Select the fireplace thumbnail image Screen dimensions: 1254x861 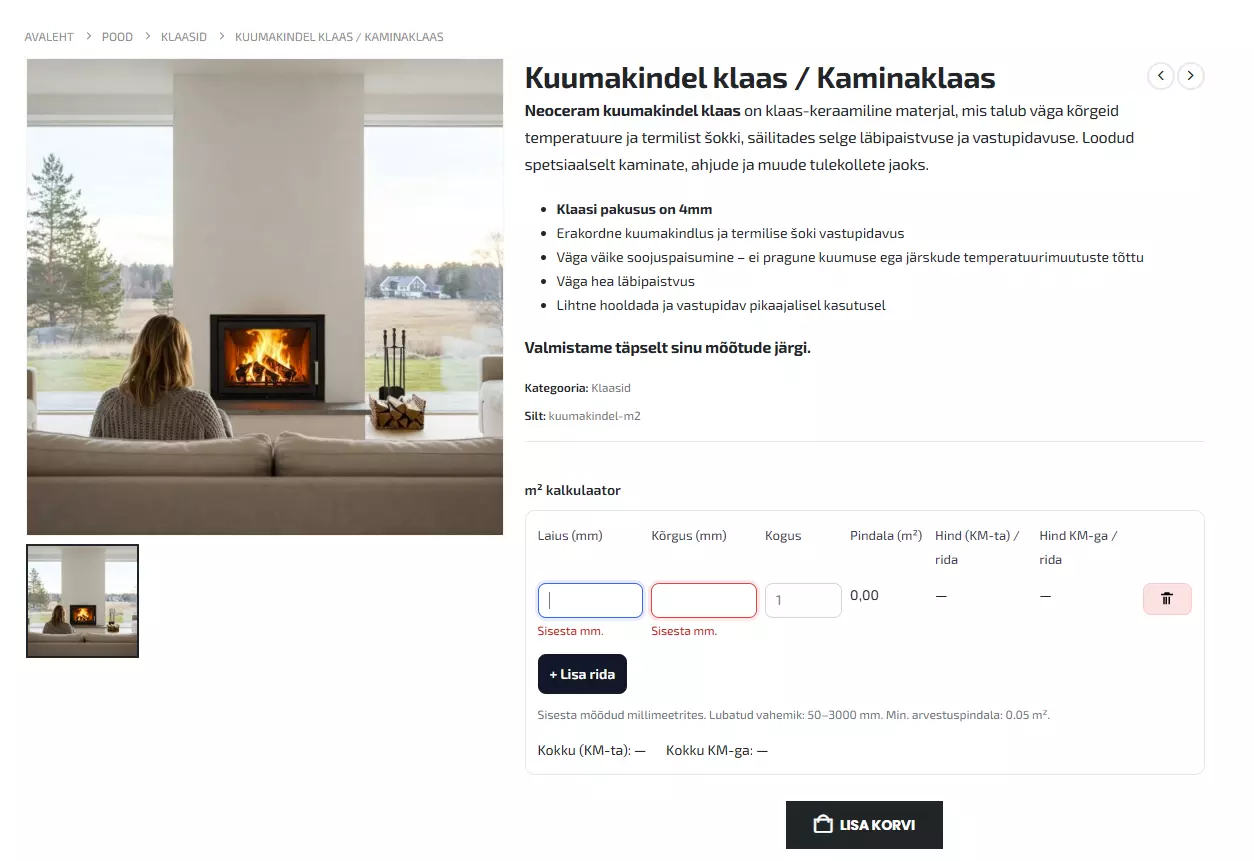[x=82, y=601]
